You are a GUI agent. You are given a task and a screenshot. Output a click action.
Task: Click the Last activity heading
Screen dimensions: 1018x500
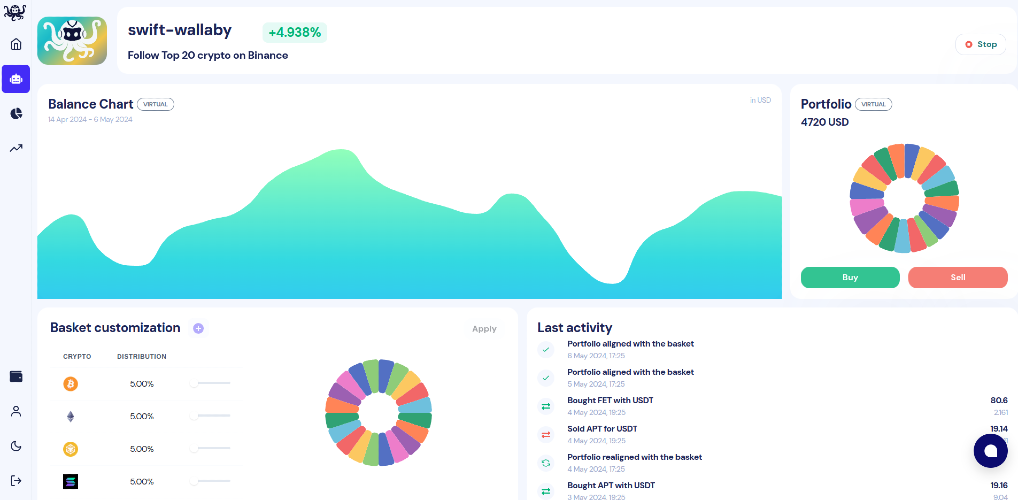coord(575,328)
